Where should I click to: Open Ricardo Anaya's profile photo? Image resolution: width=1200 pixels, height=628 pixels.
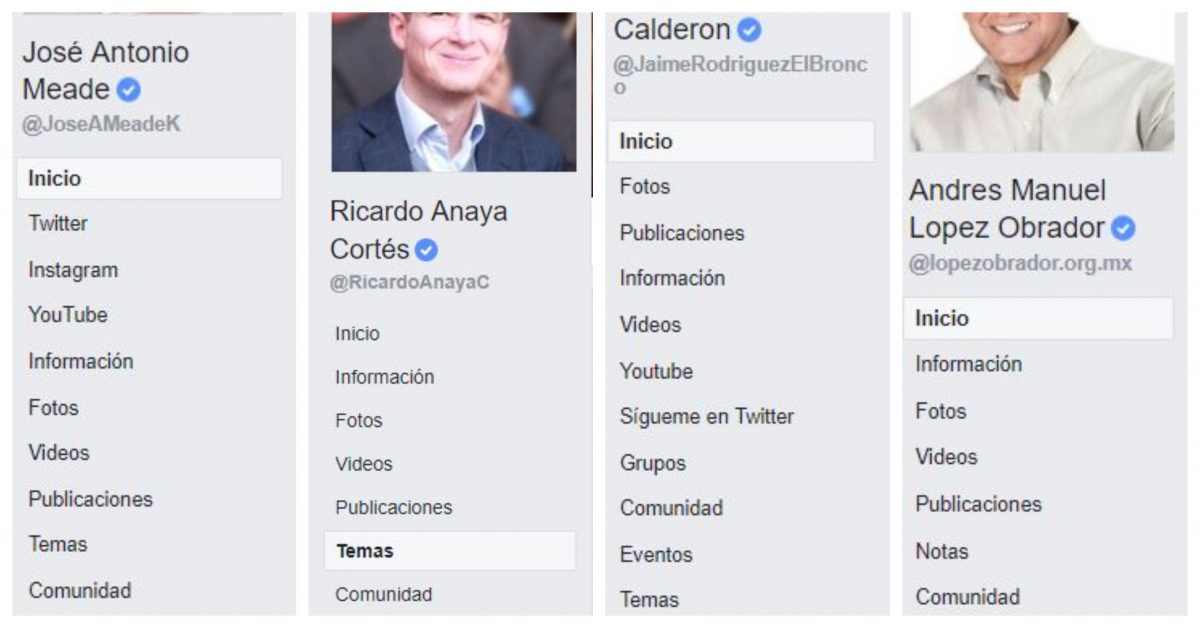(x=454, y=92)
